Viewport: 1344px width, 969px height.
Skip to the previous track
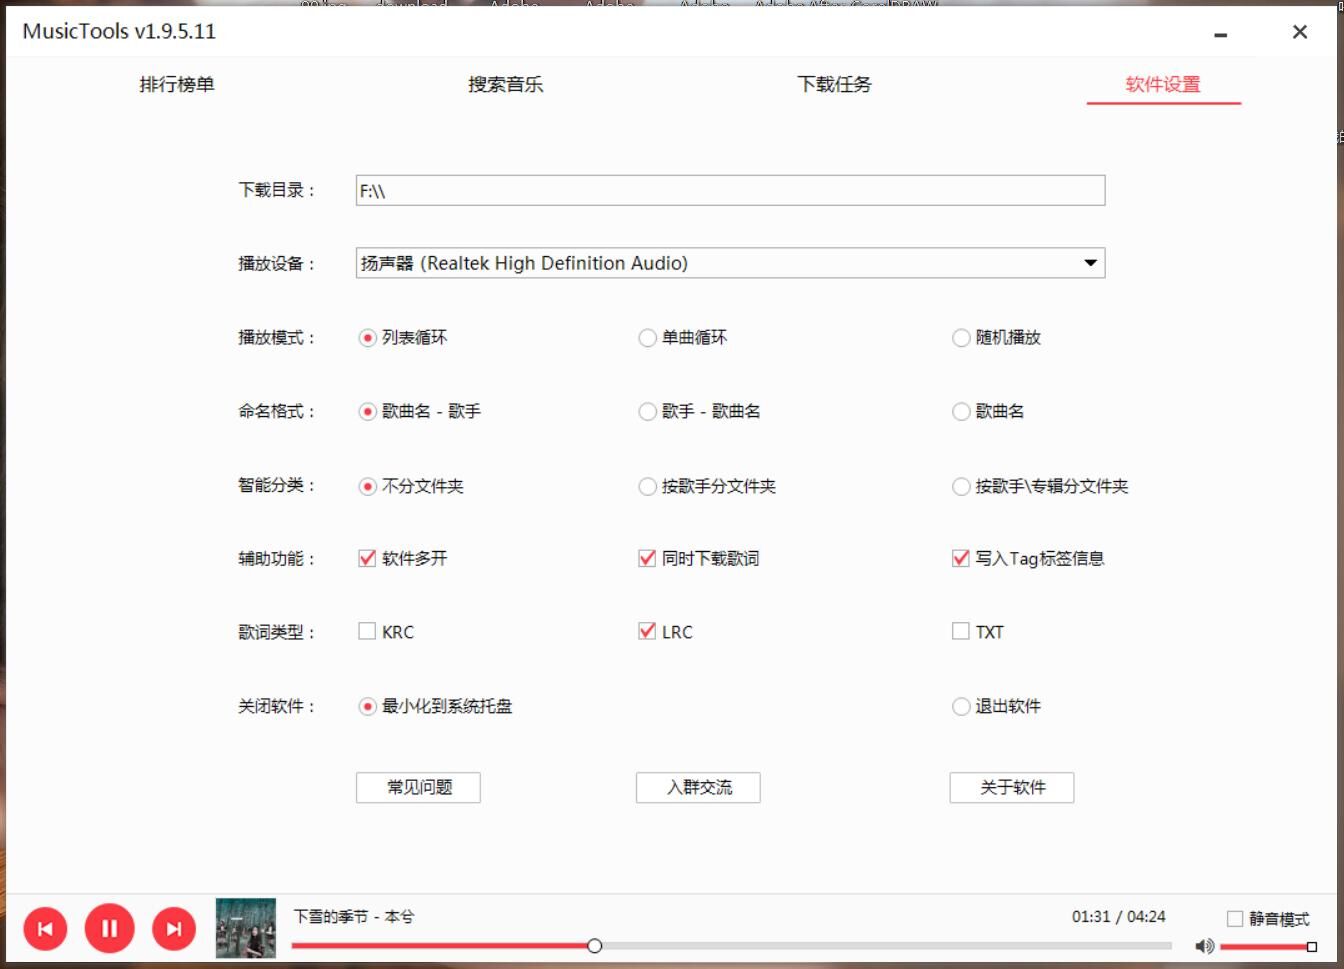45,929
